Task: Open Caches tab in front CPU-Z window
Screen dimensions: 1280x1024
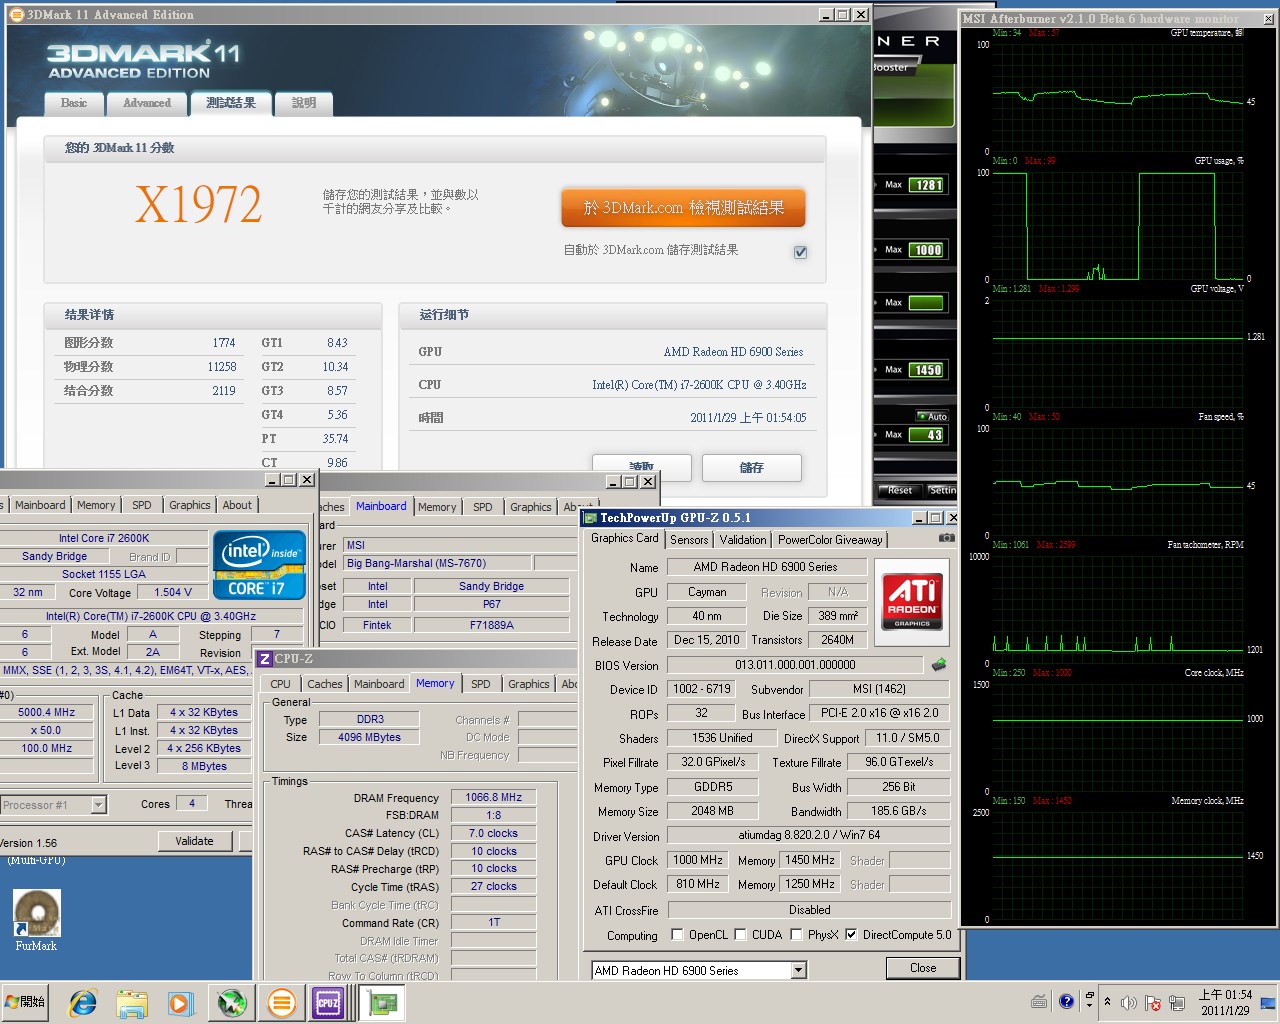Action: pyautogui.click(x=325, y=684)
